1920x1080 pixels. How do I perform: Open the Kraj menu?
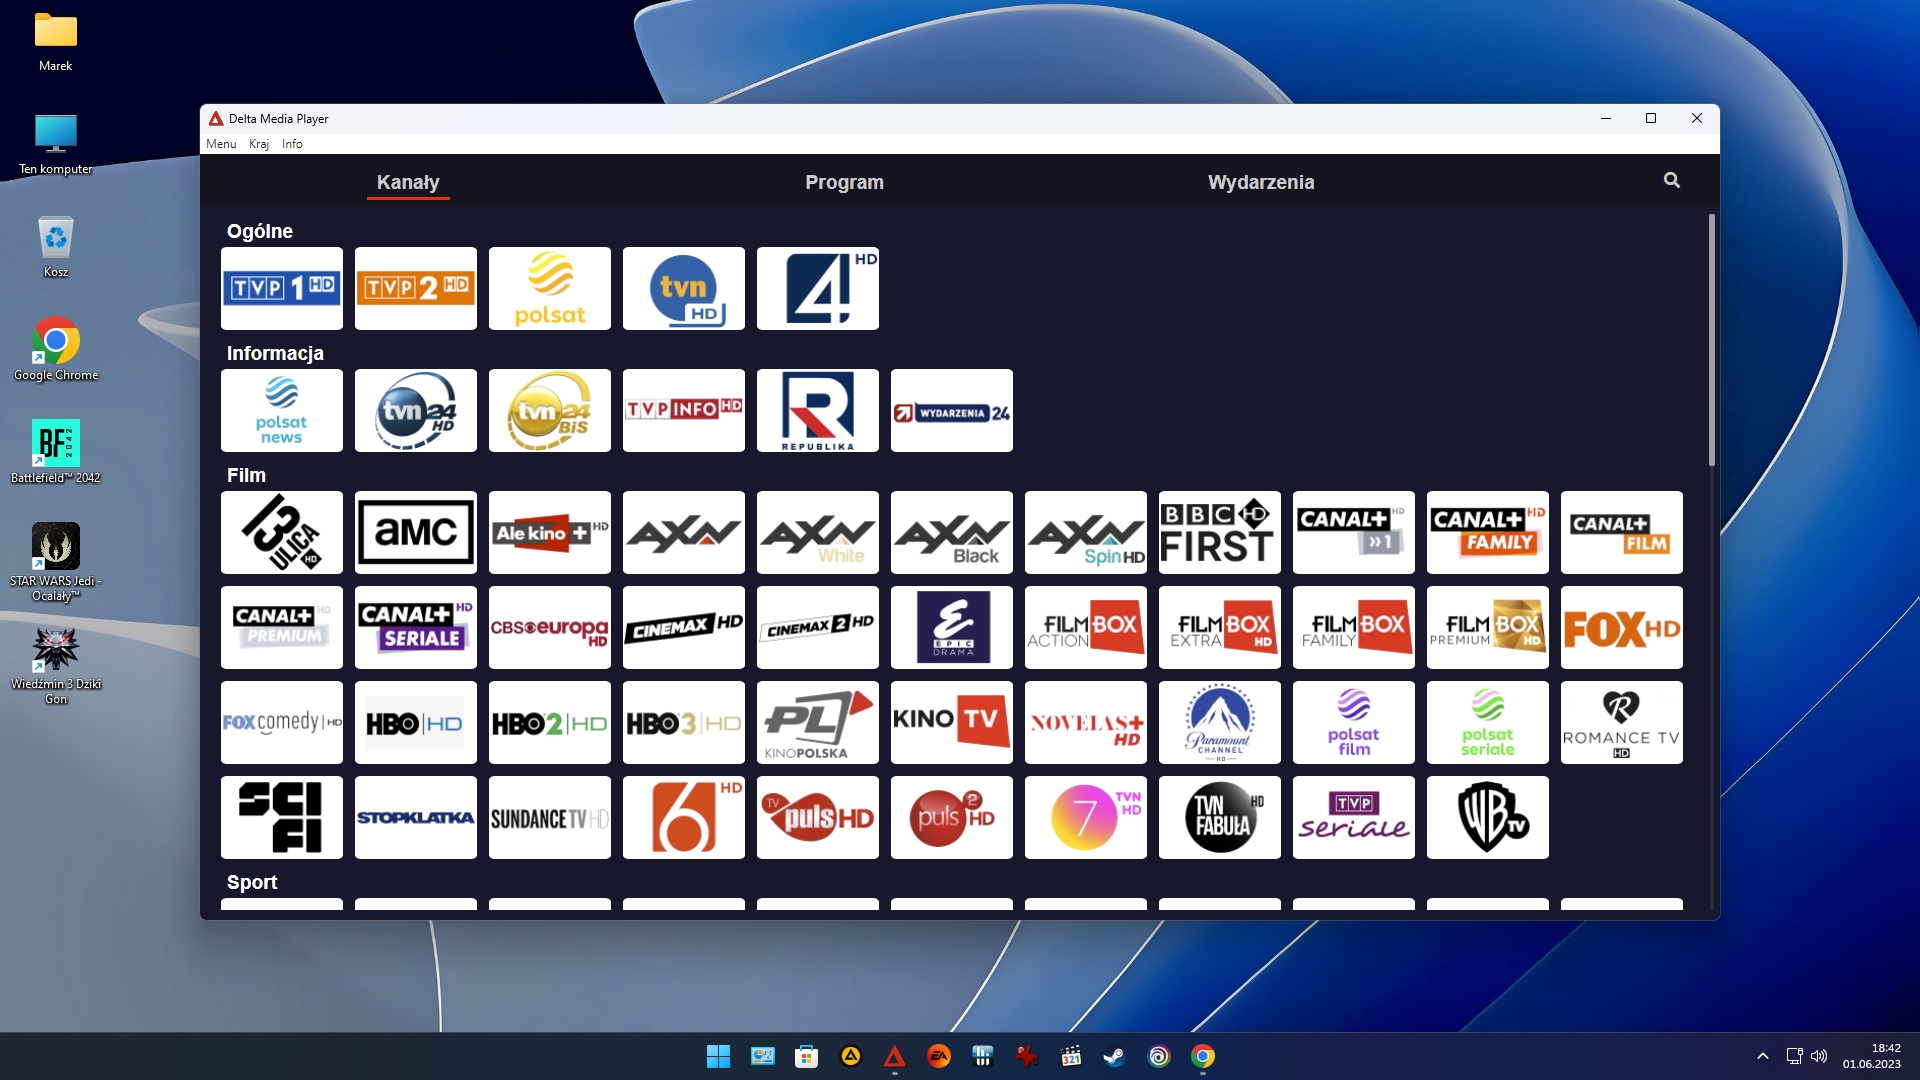tap(259, 144)
